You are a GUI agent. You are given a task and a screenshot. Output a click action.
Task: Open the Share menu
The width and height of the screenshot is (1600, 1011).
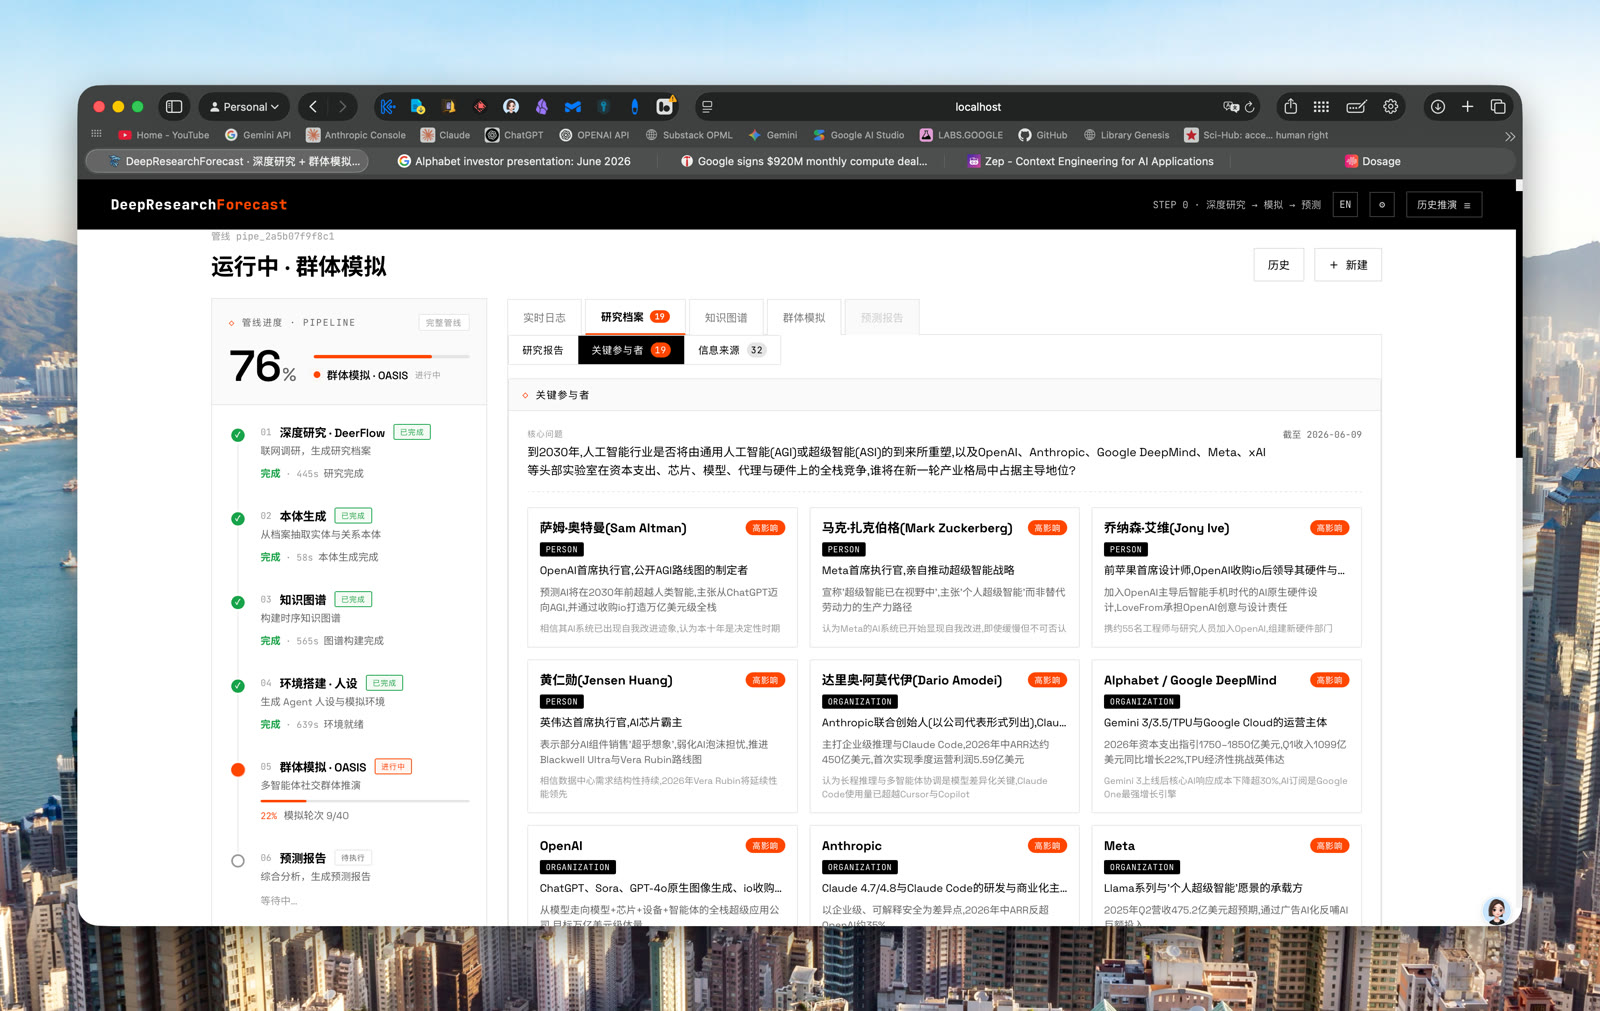1291,107
